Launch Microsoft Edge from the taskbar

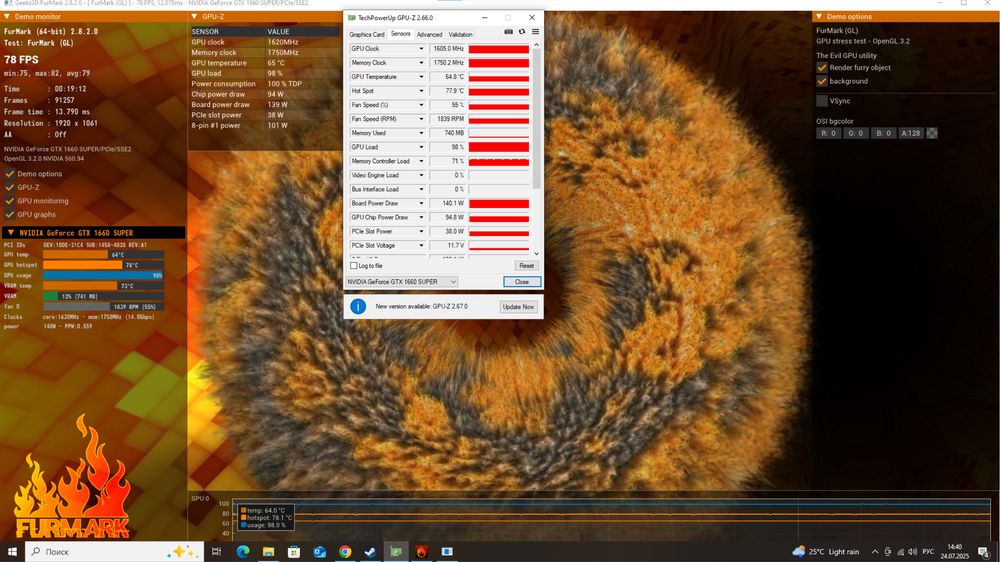click(x=243, y=551)
